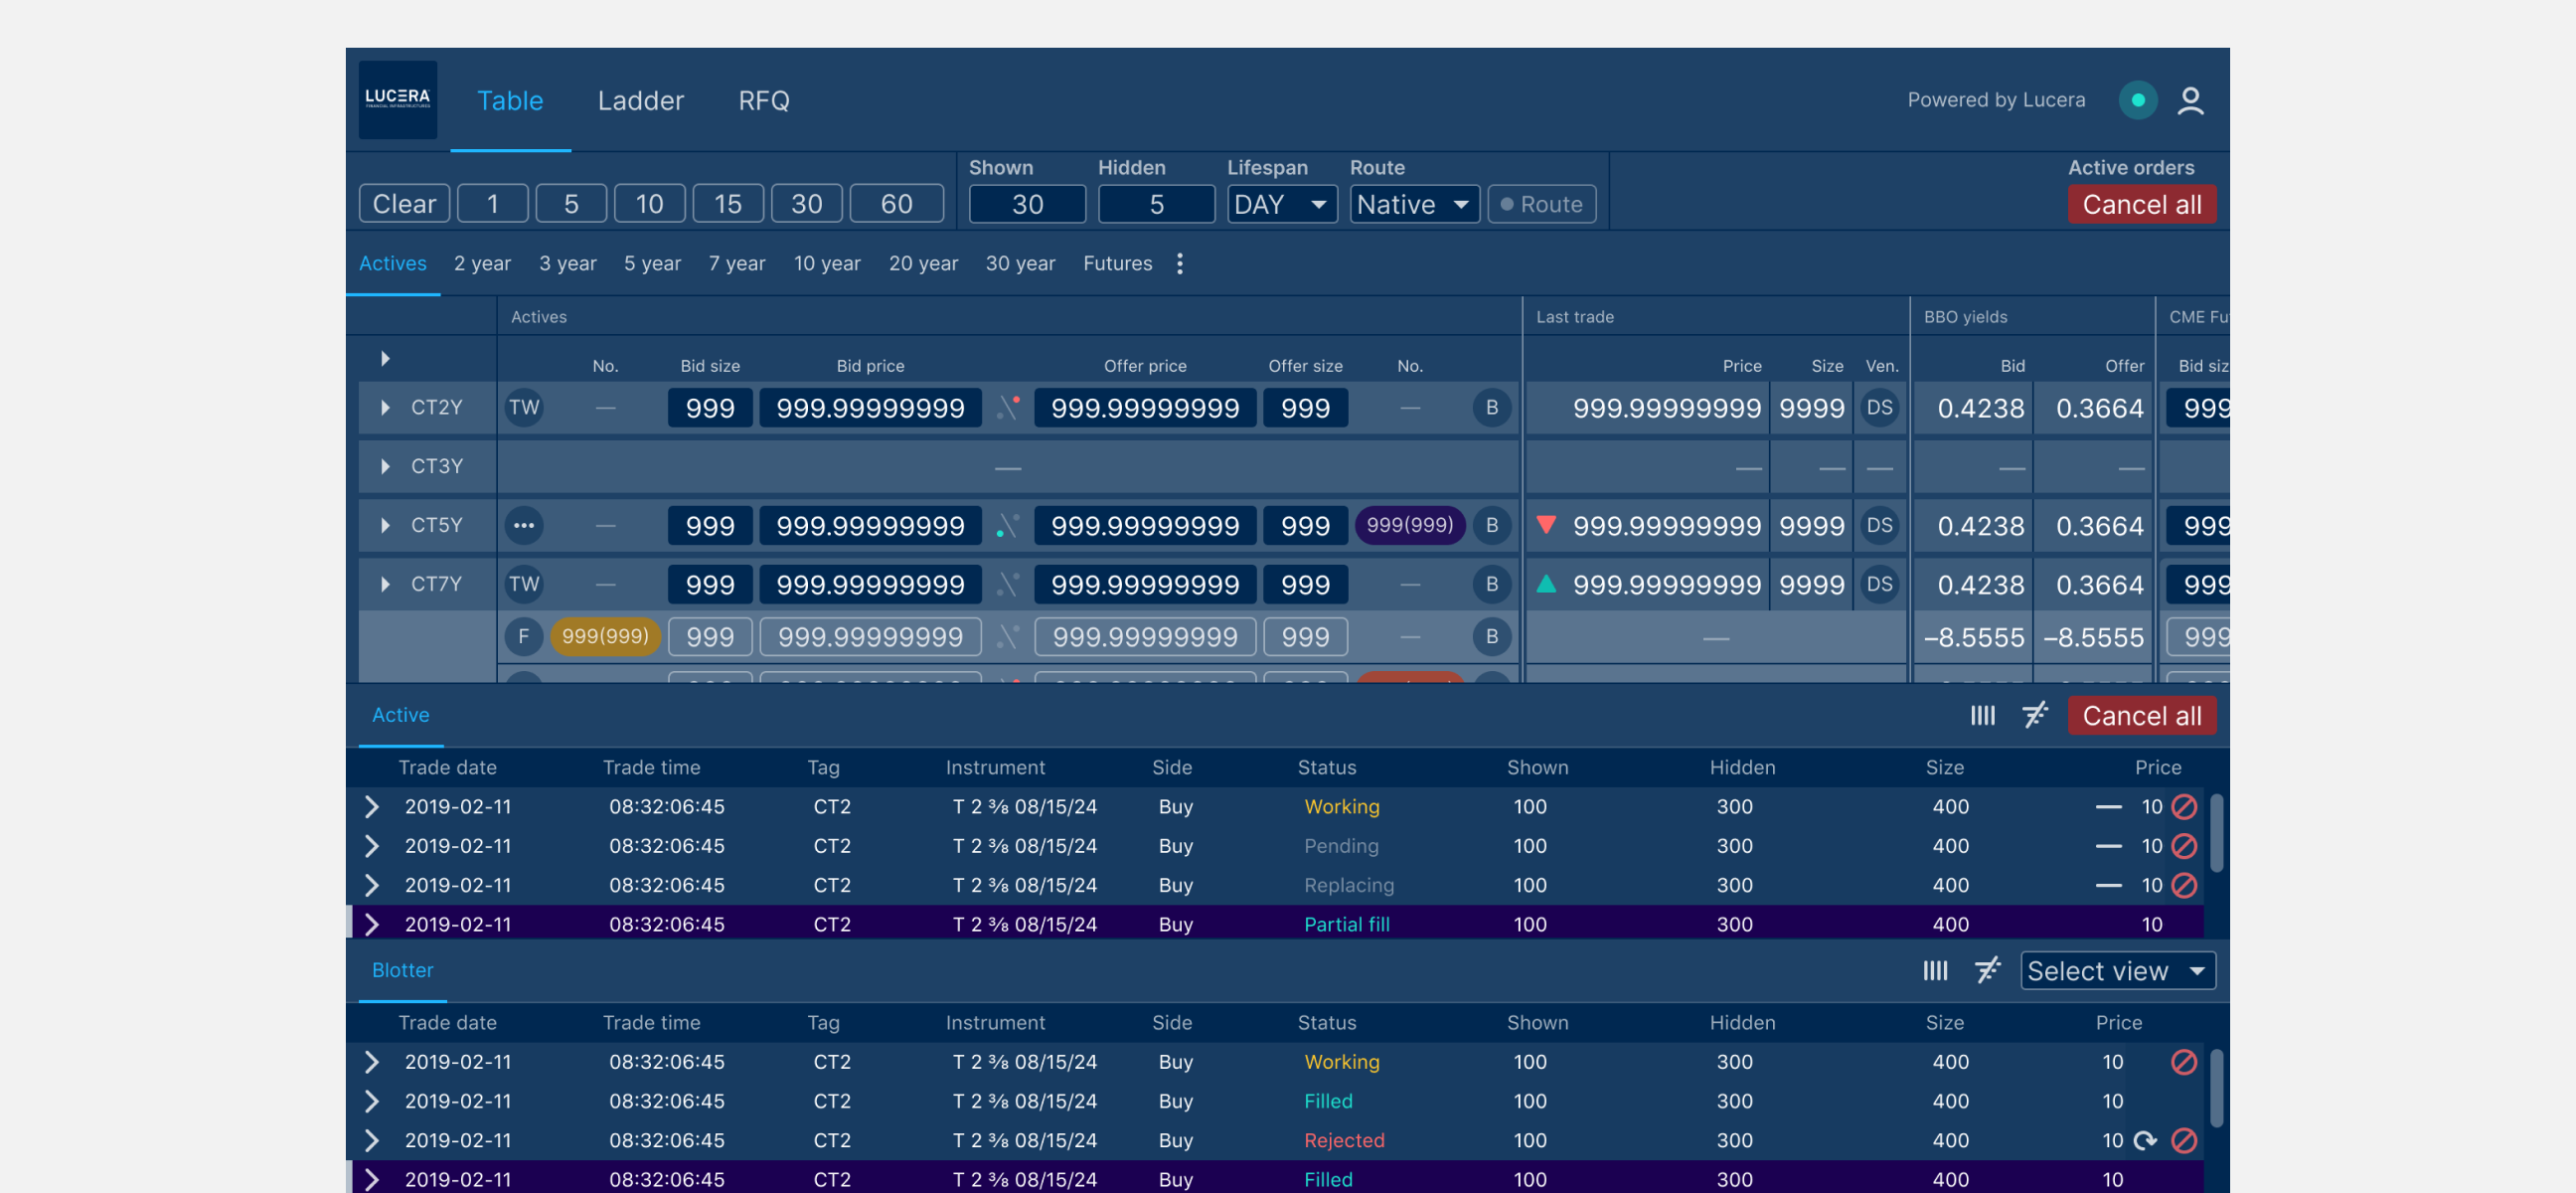
Task: Open the Lifespan DAY dropdown
Action: tap(1281, 204)
